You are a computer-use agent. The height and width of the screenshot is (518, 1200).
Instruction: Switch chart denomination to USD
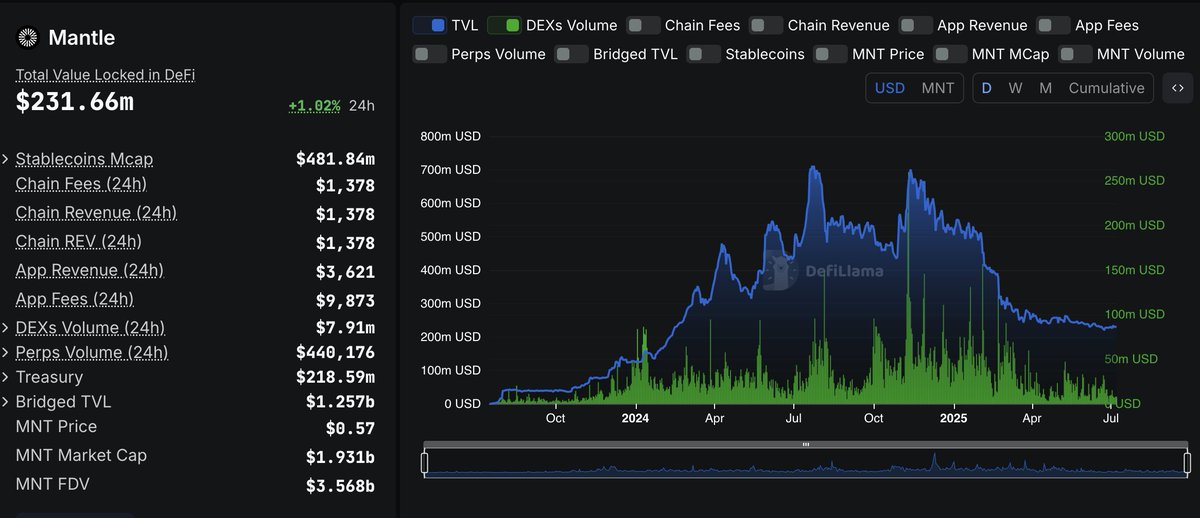click(x=890, y=88)
